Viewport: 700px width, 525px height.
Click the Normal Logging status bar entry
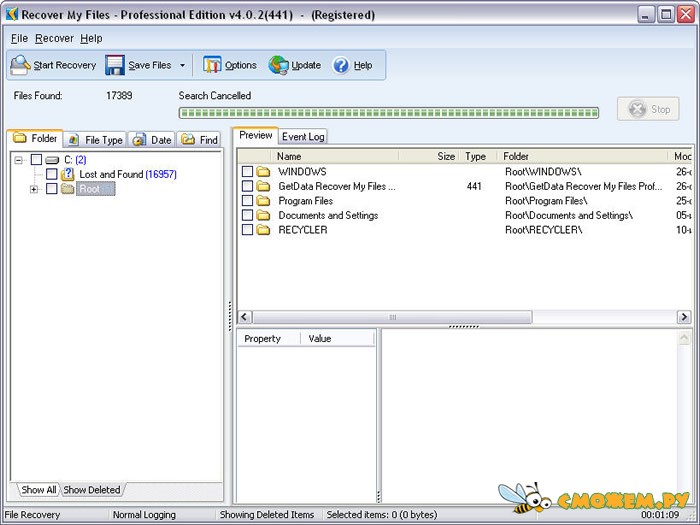pos(144,515)
